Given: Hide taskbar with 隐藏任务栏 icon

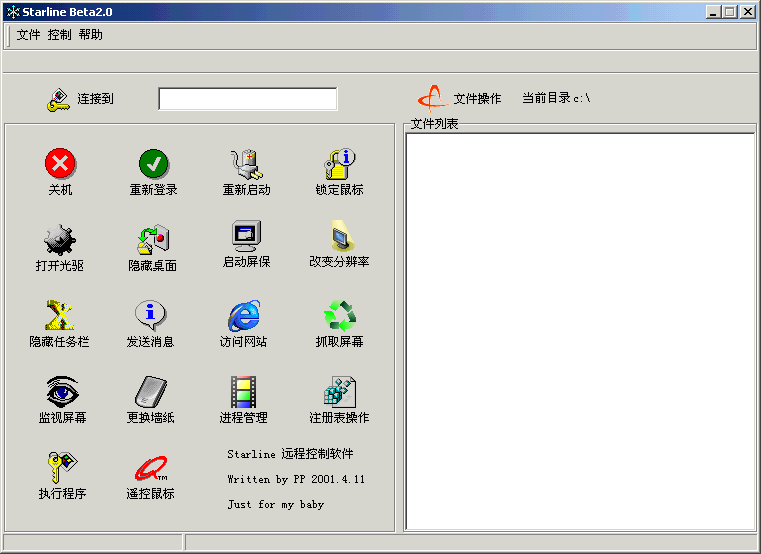Looking at the screenshot, I should coord(60,315).
